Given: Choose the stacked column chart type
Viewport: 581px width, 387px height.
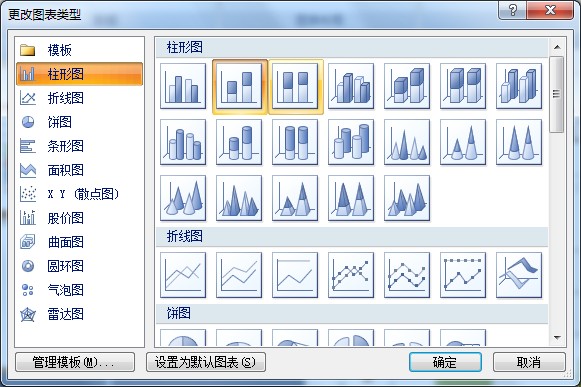Looking at the screenshot, I should [239, 86].
